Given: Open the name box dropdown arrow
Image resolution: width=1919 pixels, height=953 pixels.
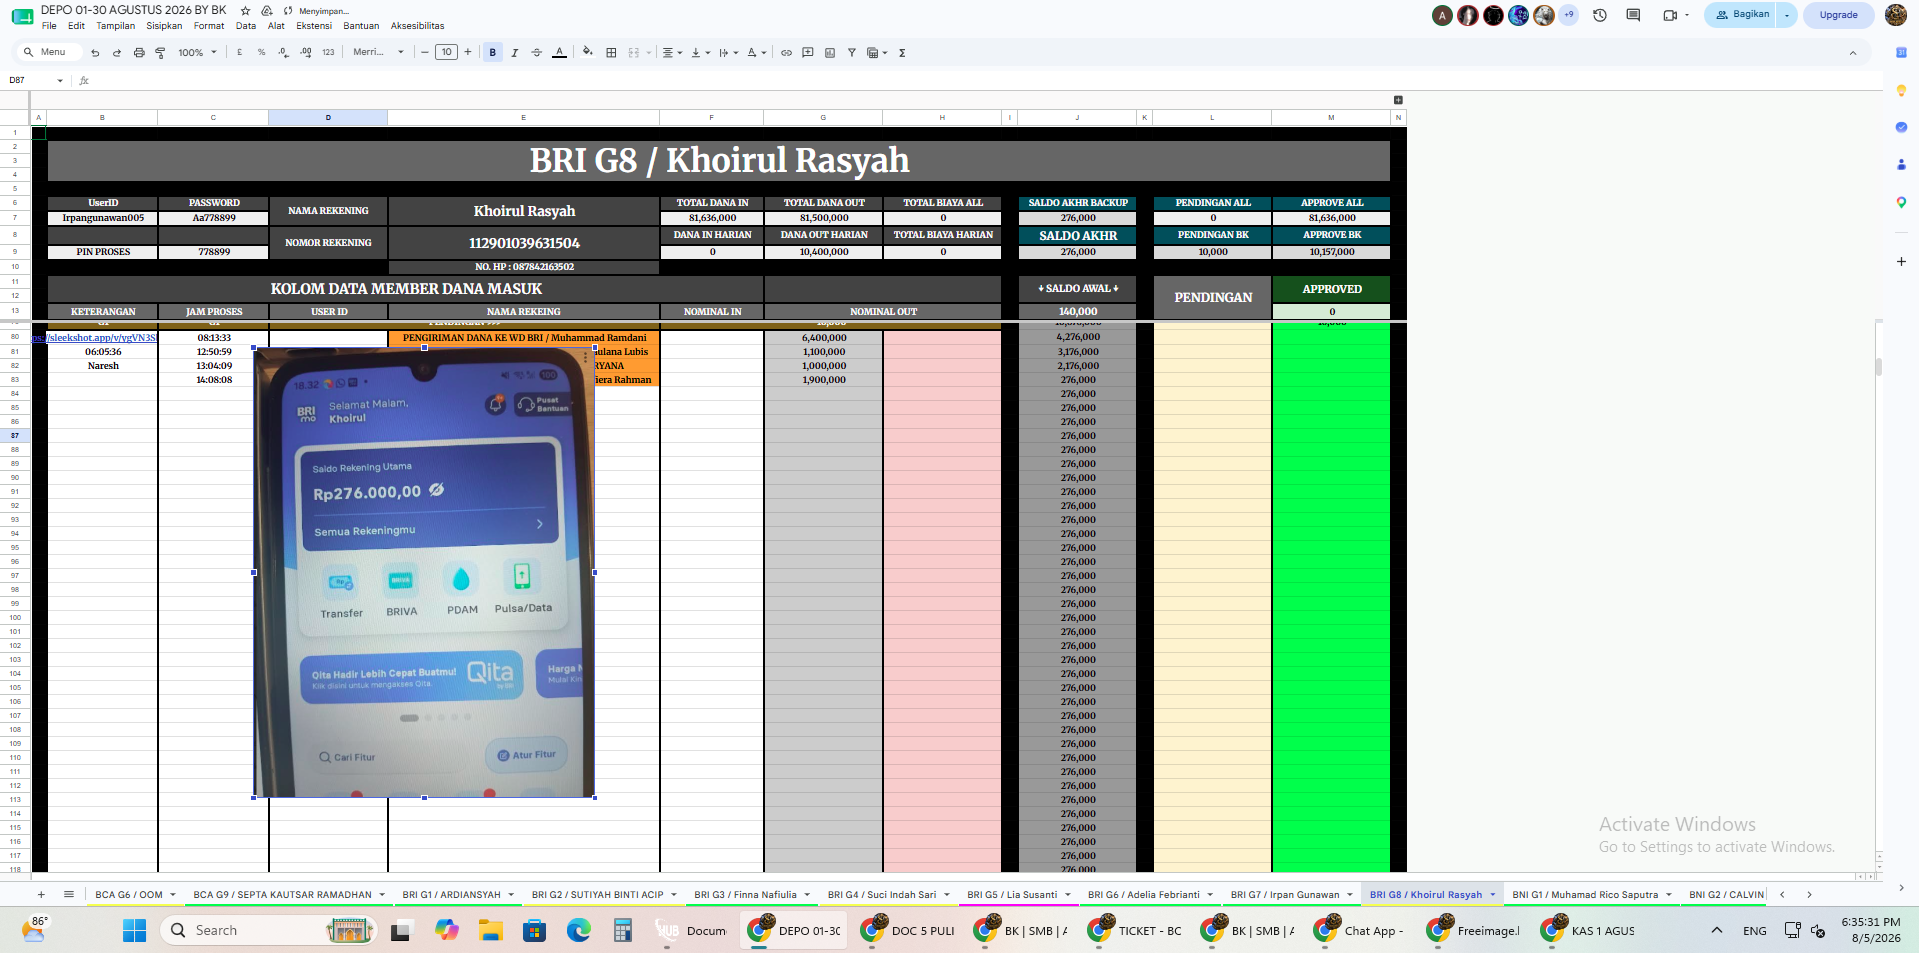Looking at the screenshot, I should [60, 81].
